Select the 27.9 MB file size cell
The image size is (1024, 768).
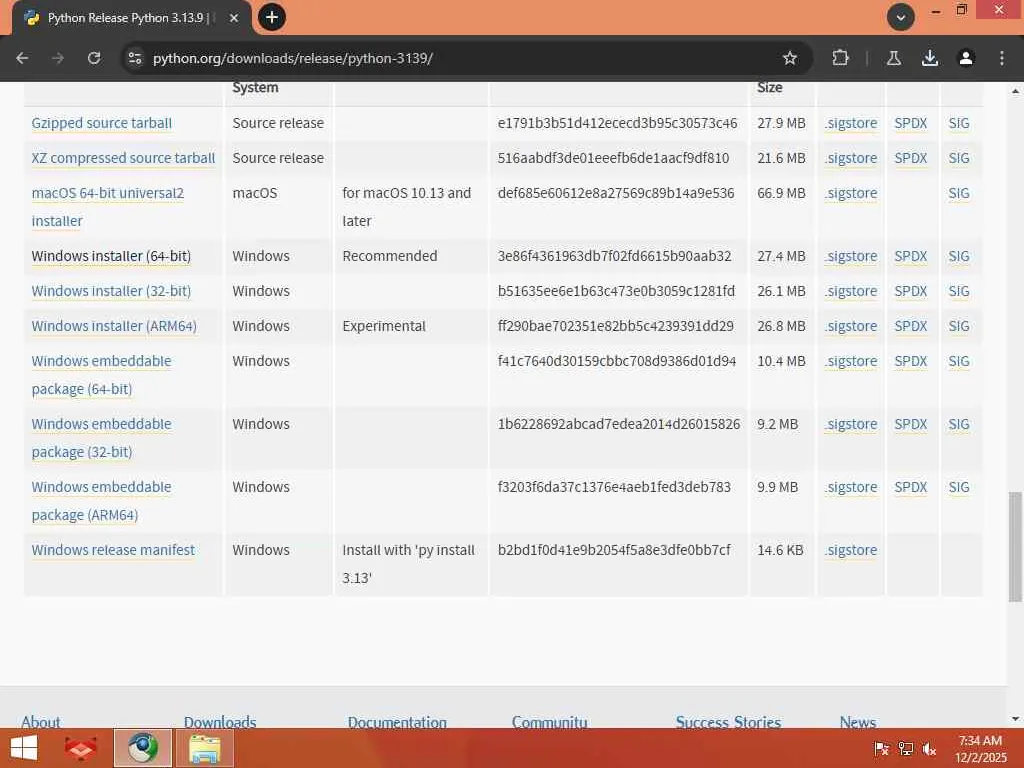782,123
